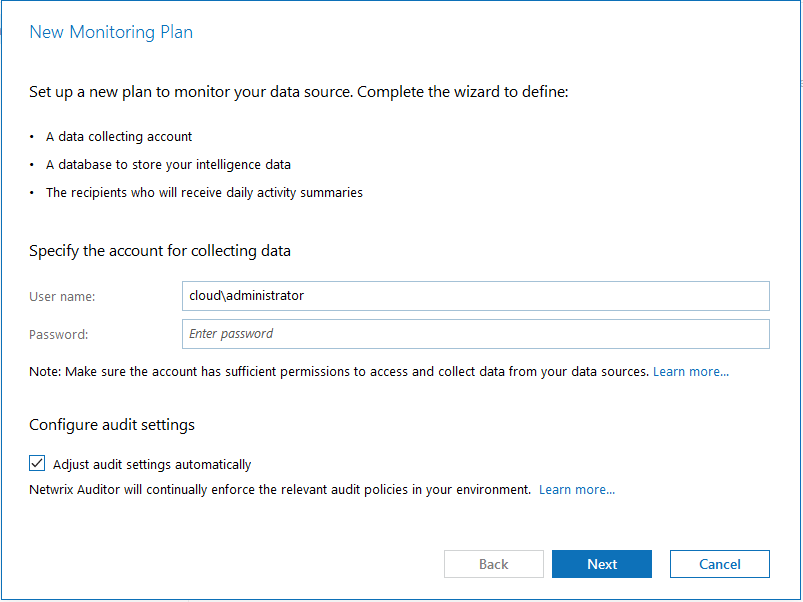
Task: Click the Specify the account heading
Action: point(160,251)
